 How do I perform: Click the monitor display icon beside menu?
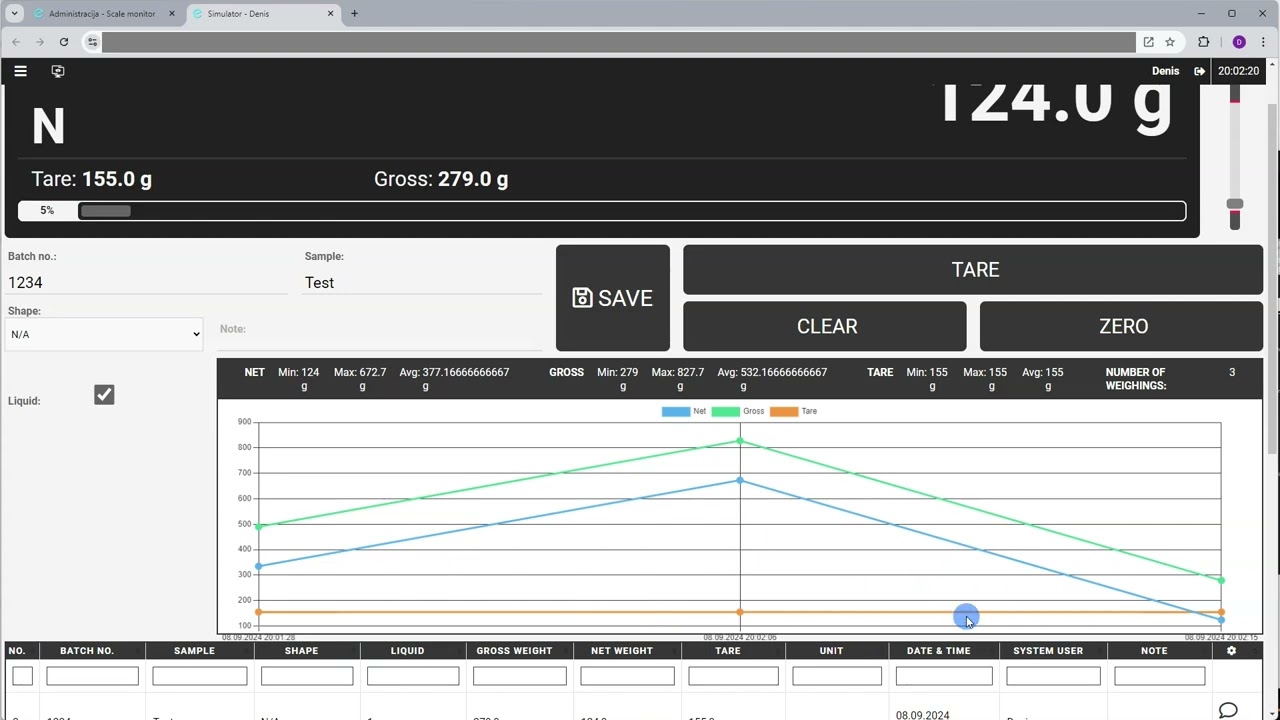pos(58,71)
